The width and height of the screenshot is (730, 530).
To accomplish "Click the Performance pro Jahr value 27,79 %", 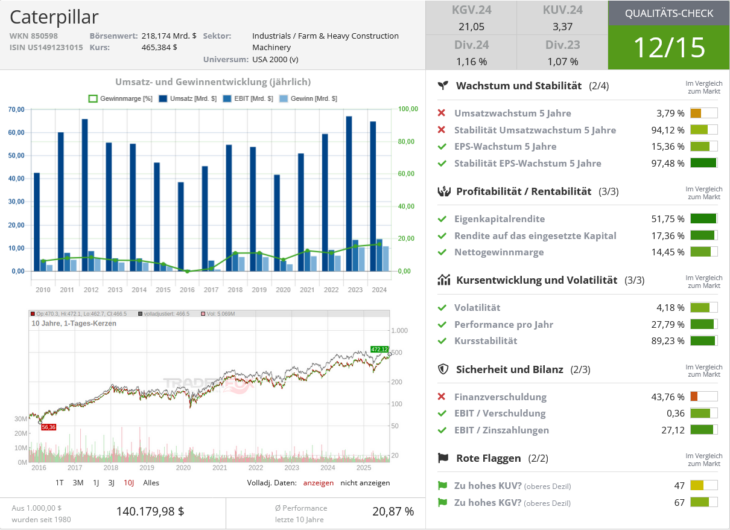I will pos(668,324).
